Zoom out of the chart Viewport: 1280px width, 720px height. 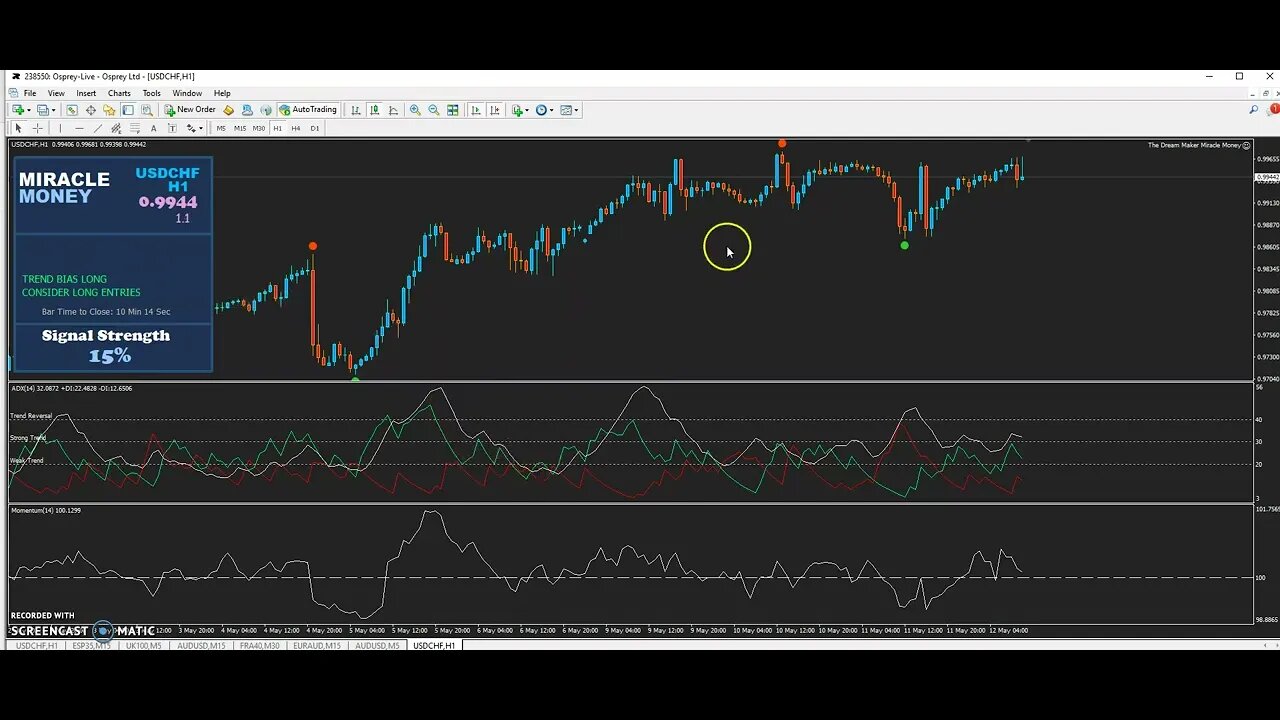[434, 110]
